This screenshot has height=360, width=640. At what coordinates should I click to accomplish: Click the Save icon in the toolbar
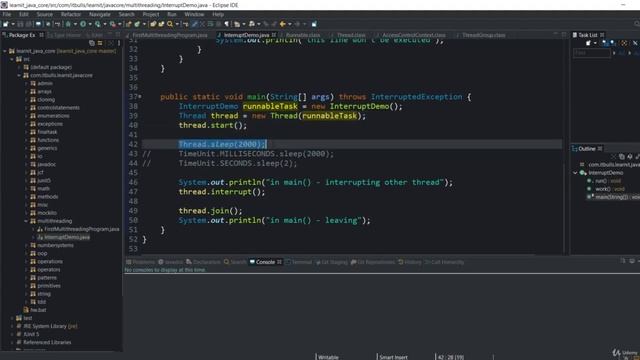pos(20,24)
